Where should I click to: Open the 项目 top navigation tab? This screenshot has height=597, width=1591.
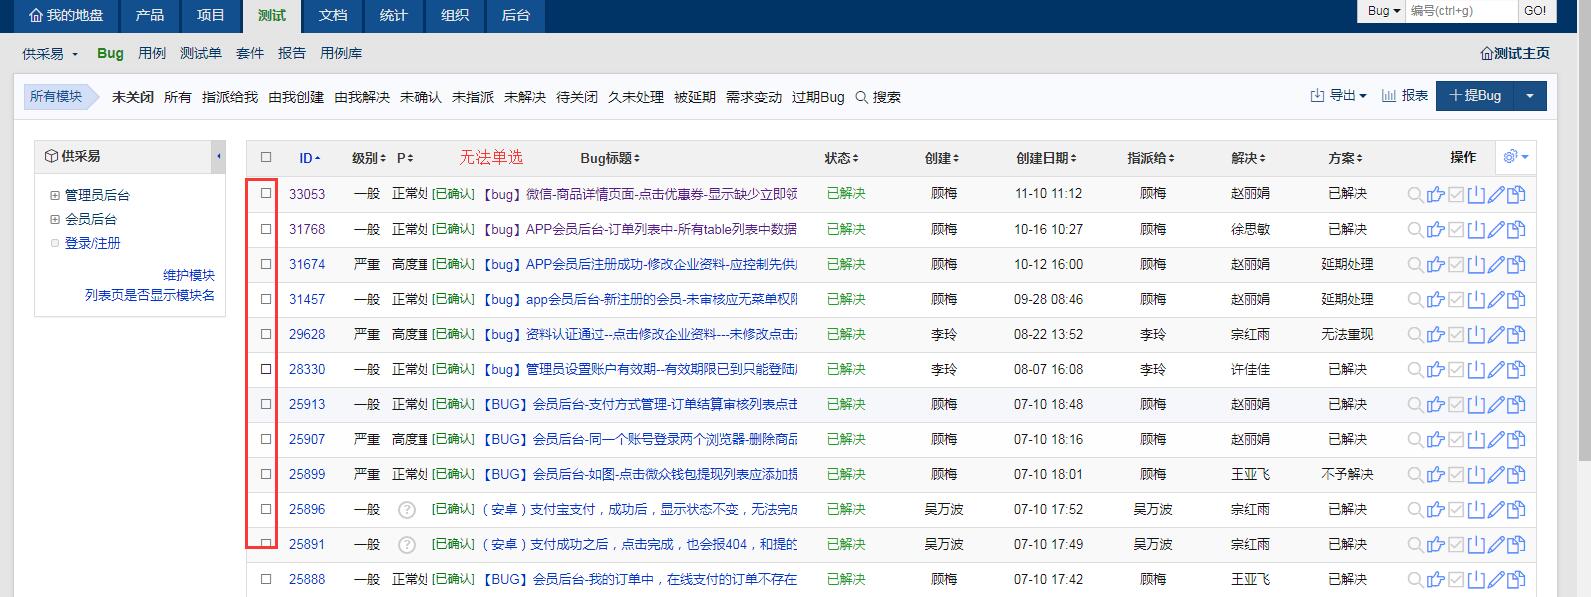pyautogui.click(x=211, y=16)
